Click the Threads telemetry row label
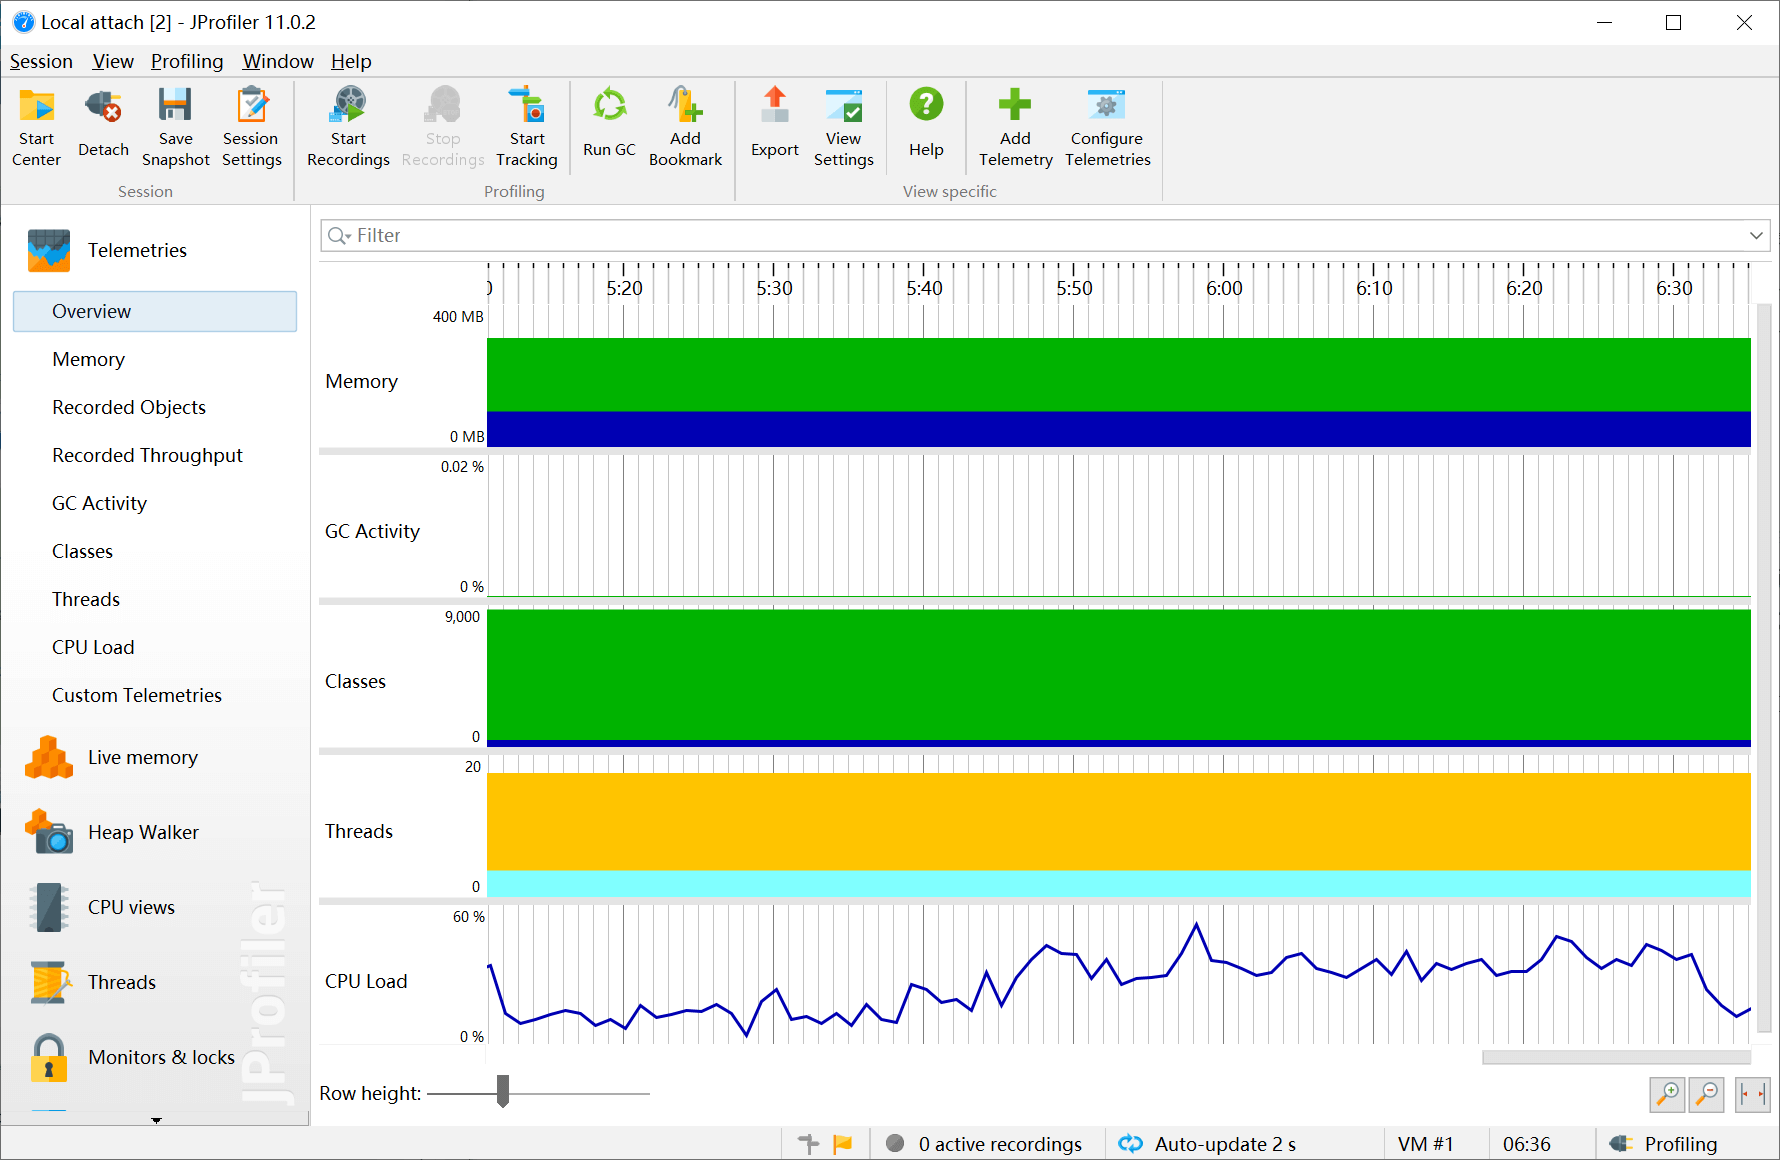The height and width of the screenshot is (1160, 1780). coord(358,831)
